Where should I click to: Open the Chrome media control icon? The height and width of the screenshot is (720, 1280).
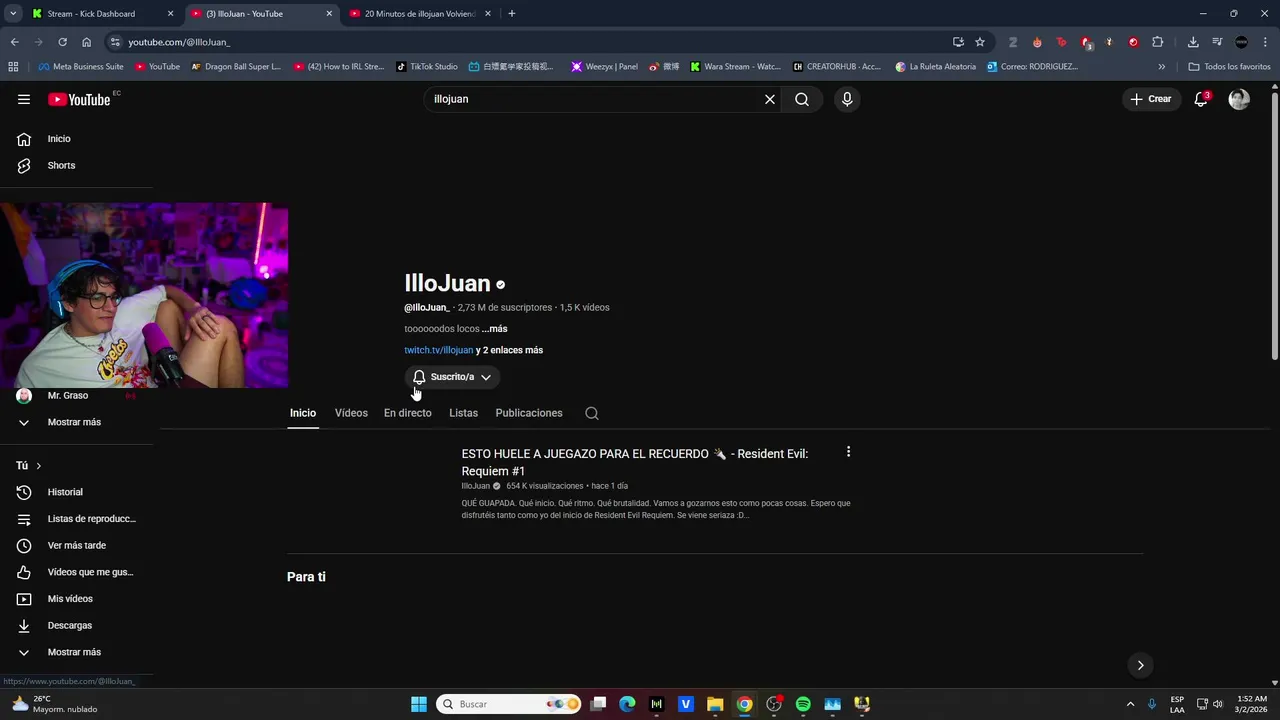1217,42
